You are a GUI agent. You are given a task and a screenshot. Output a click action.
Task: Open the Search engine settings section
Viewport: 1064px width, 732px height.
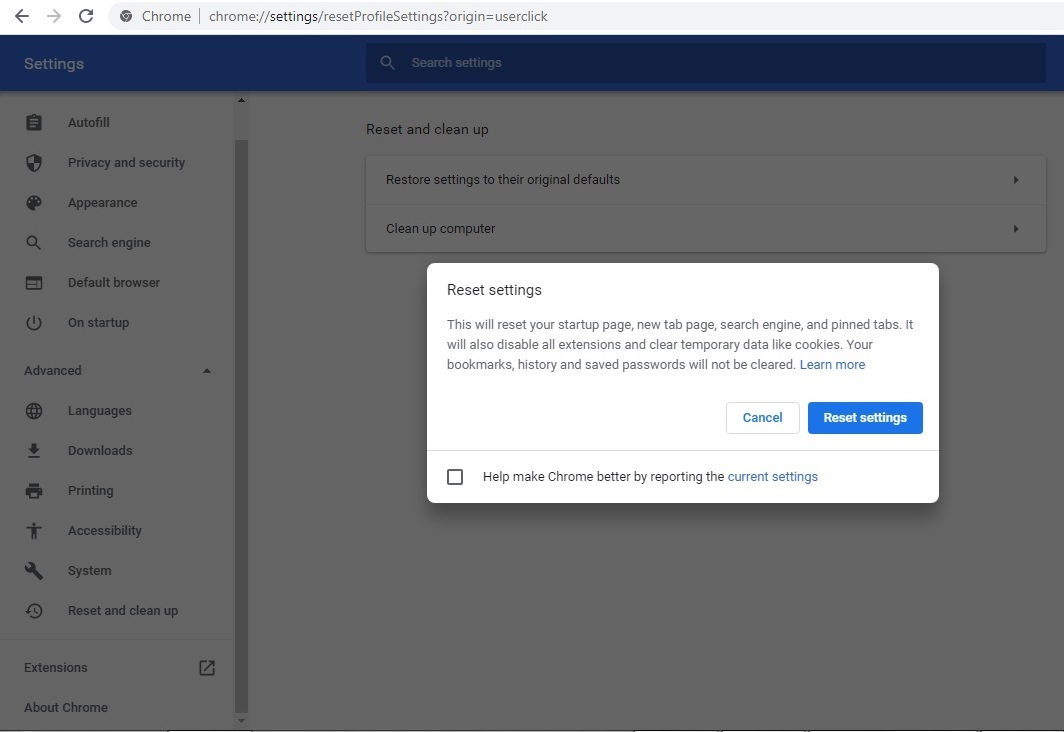coord(109,243)
